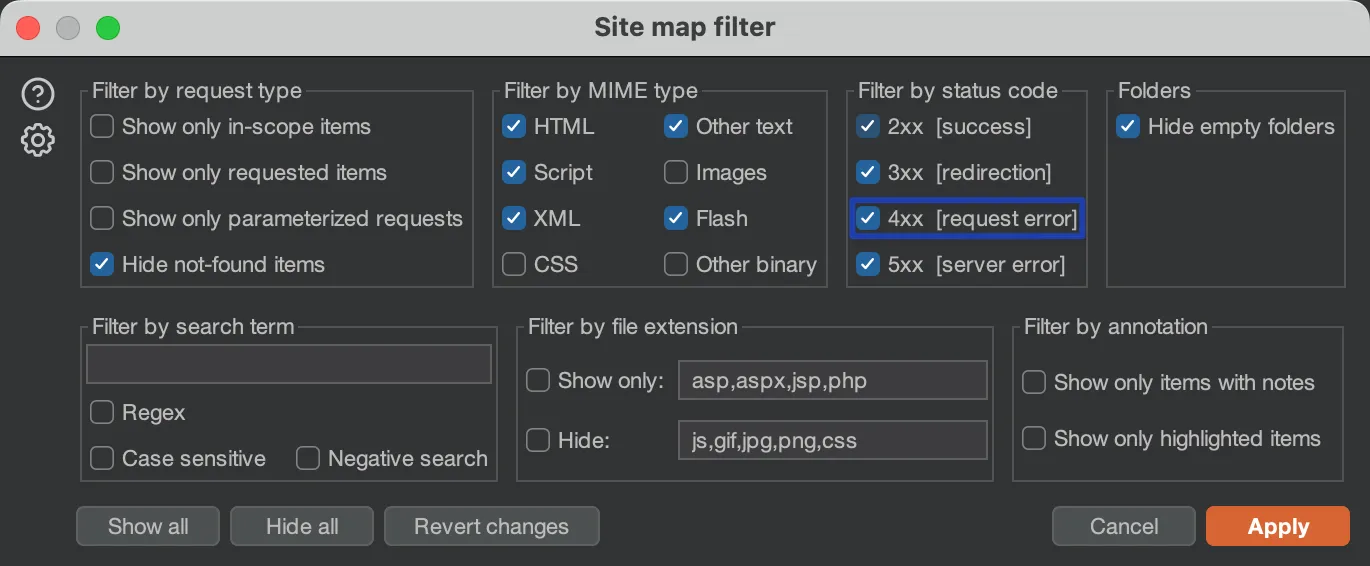Tick Show only requested items checkbox
Image resolution: width=1370 pixels, height=566 pixels.
coord(102,173)
